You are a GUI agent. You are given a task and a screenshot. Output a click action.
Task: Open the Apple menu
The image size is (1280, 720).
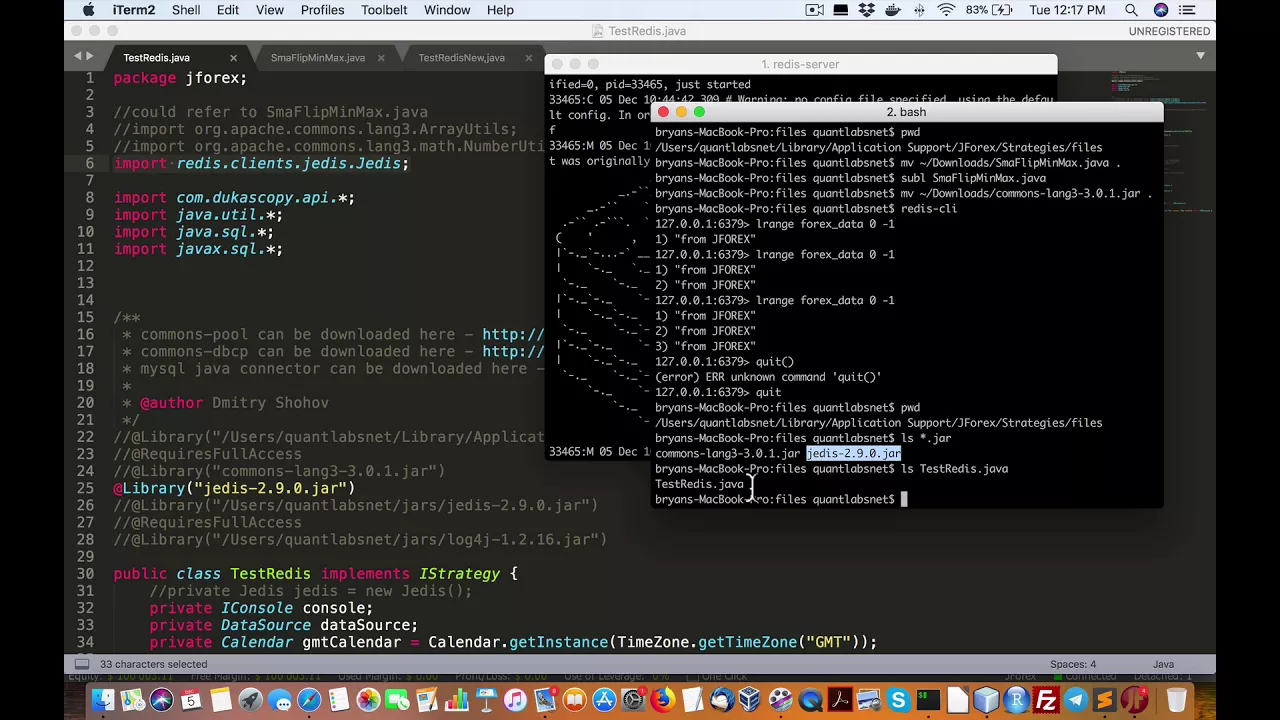pos(89,10)
